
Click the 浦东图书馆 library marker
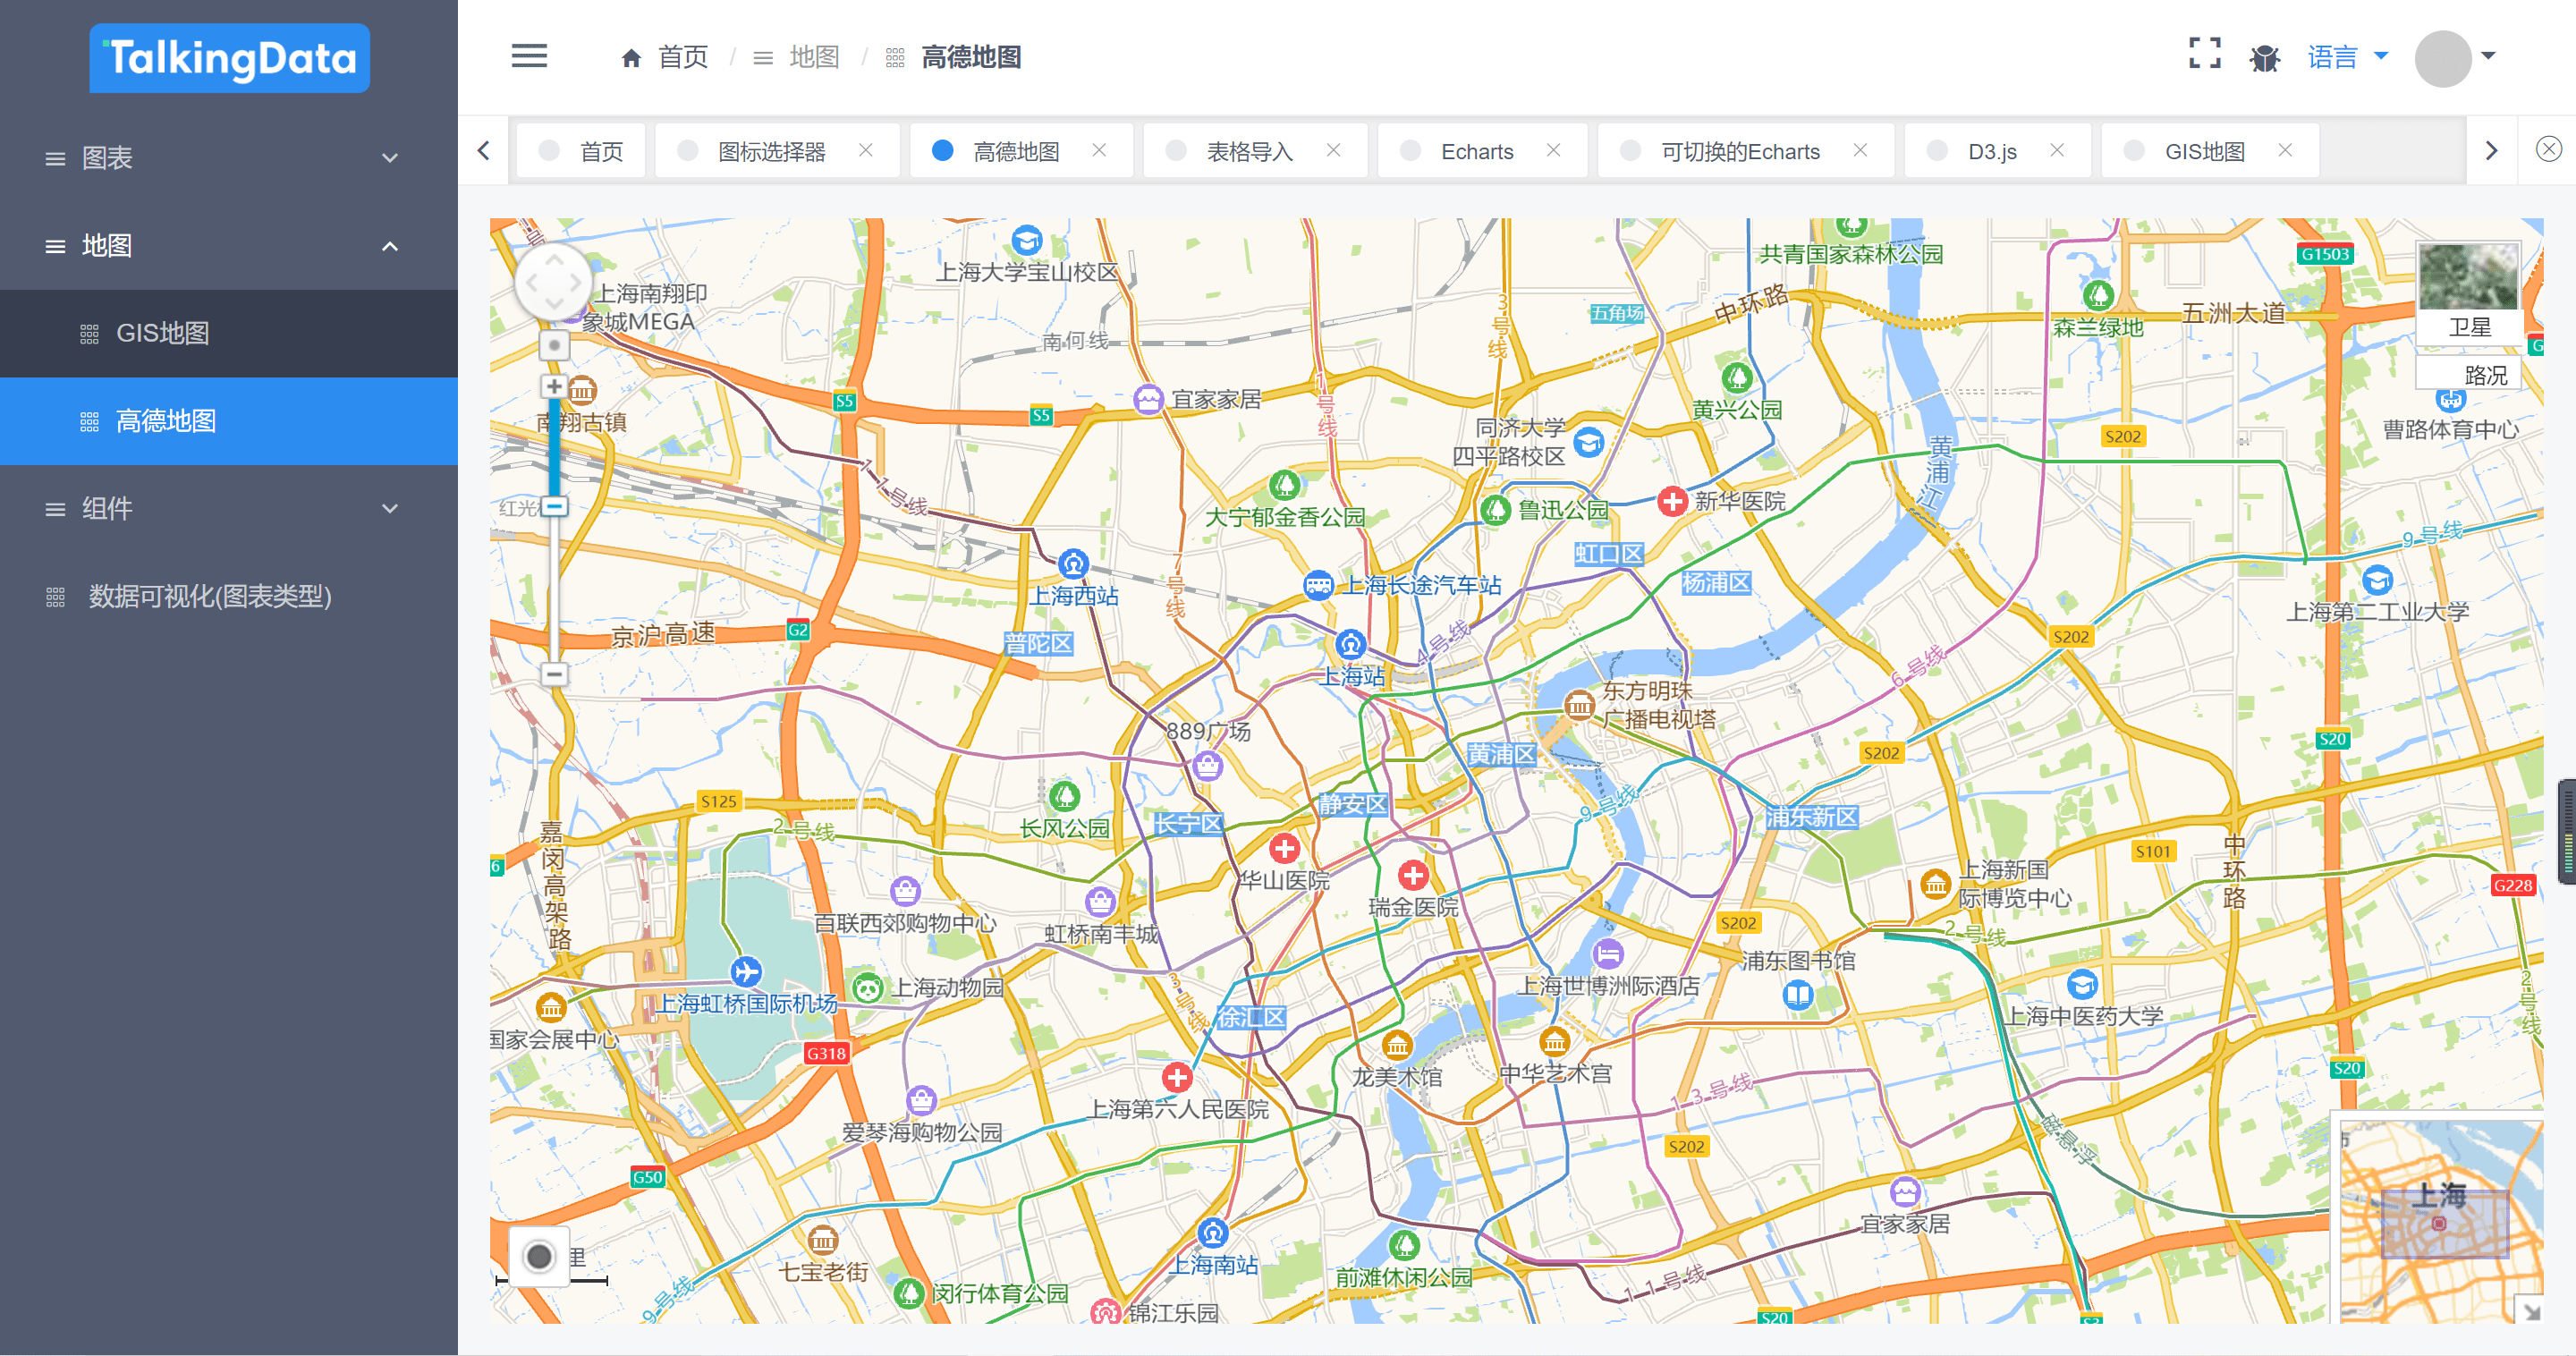pos(1798,995)
